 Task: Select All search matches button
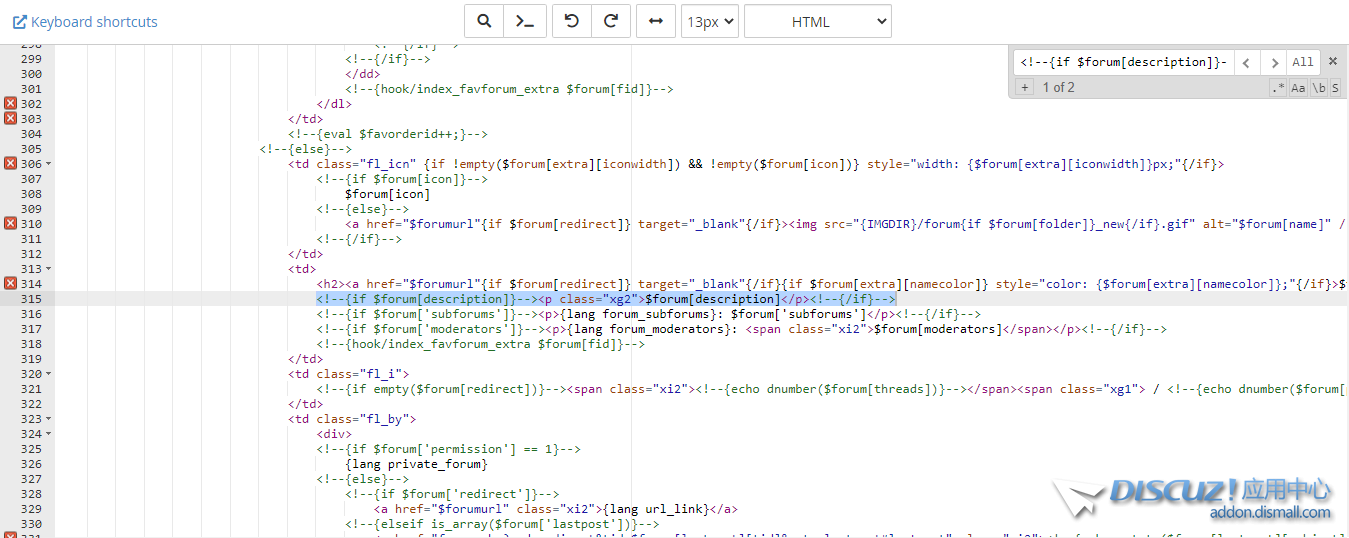tap(1303, 62)
